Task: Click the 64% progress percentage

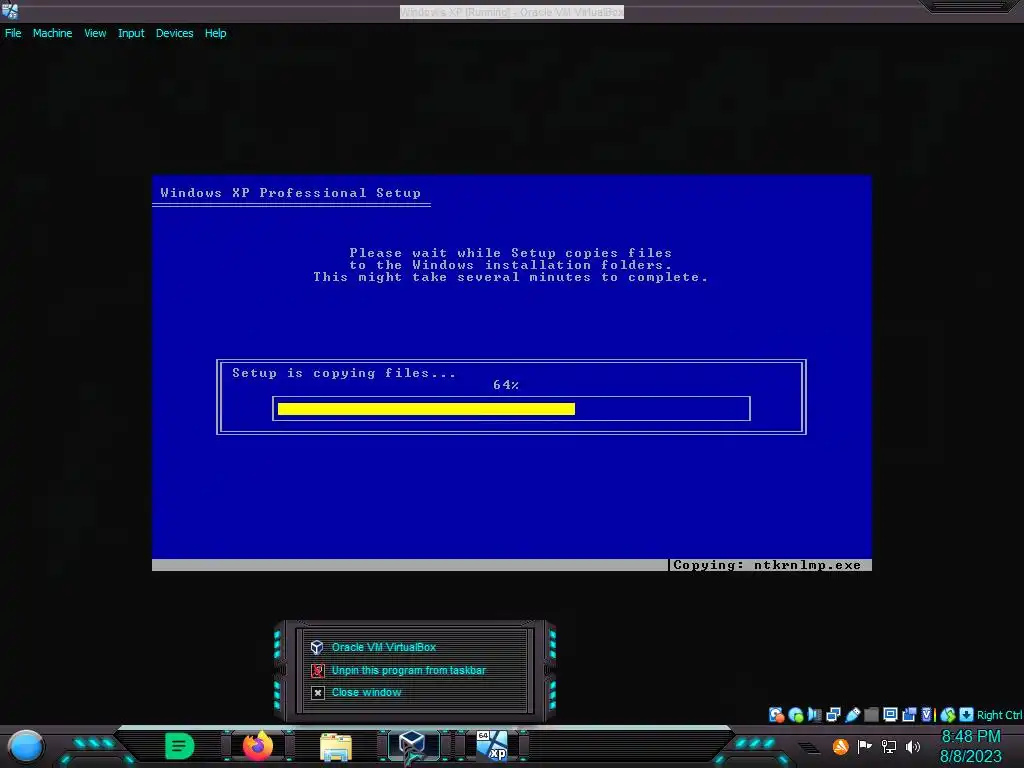Action: click(506, 385)
